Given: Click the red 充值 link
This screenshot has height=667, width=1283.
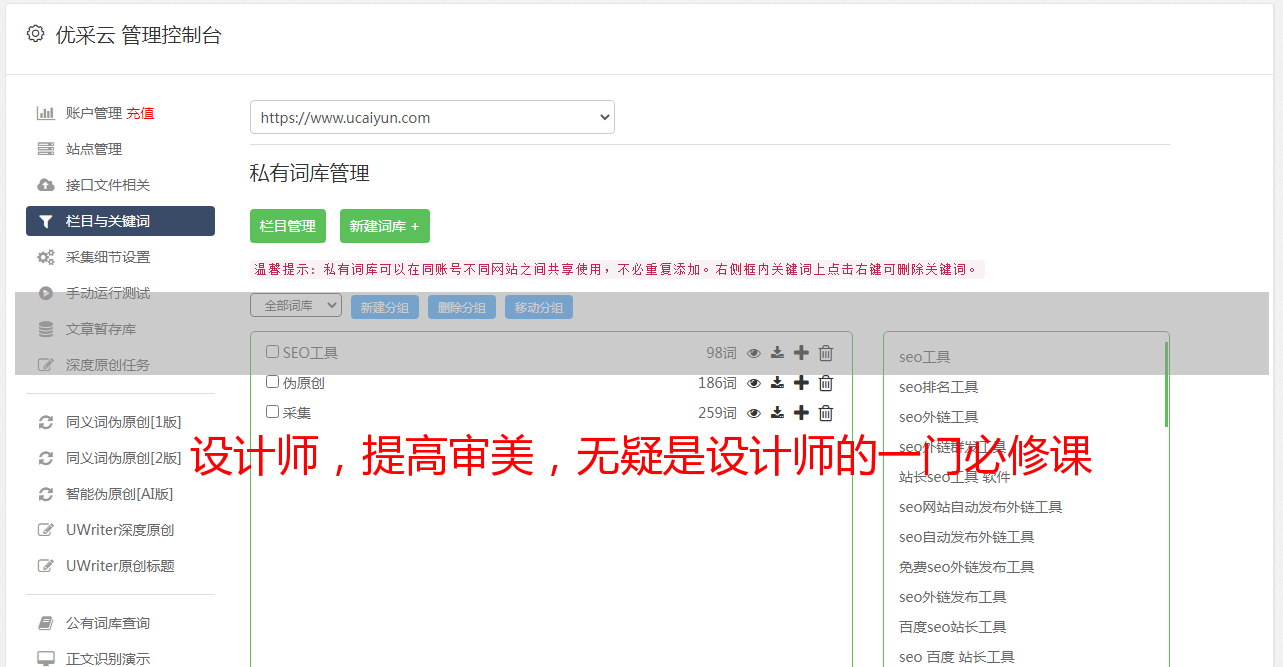Looking at the screenshot, I should (x=140, y=113).
